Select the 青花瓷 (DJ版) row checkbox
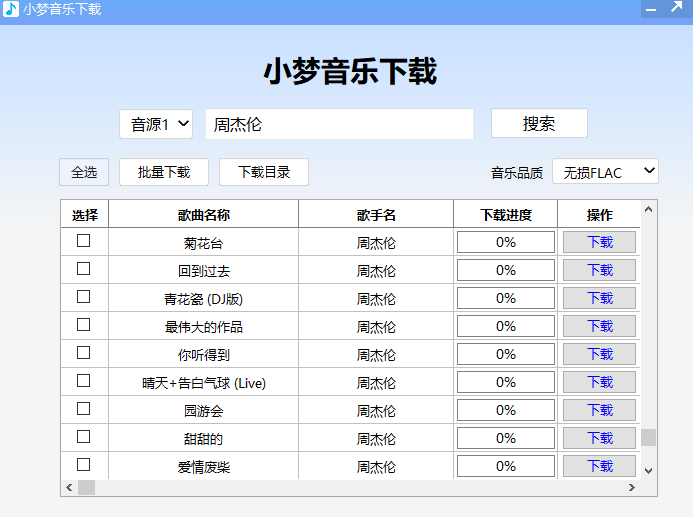The width and height of the screenshot is (693, 517). point(84,297)
